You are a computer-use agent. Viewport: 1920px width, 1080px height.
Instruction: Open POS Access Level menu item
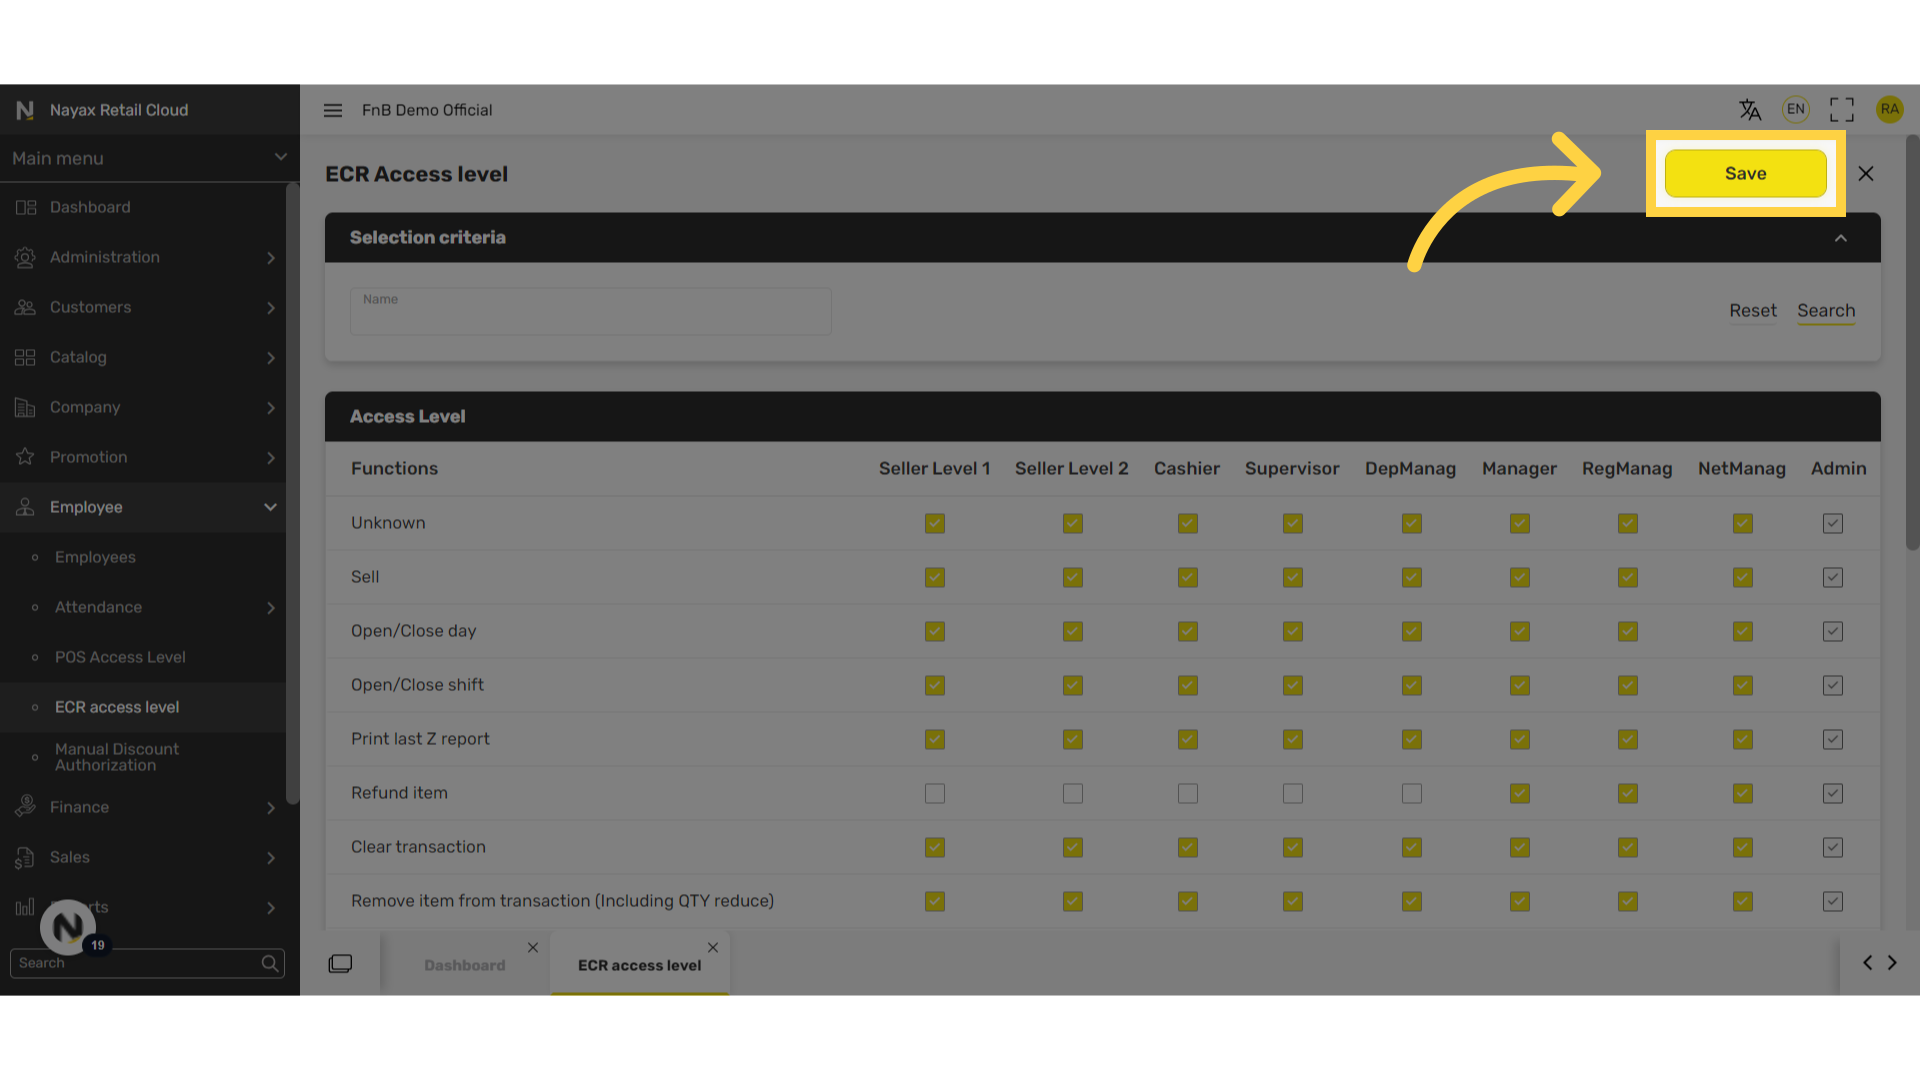point(120,657)
